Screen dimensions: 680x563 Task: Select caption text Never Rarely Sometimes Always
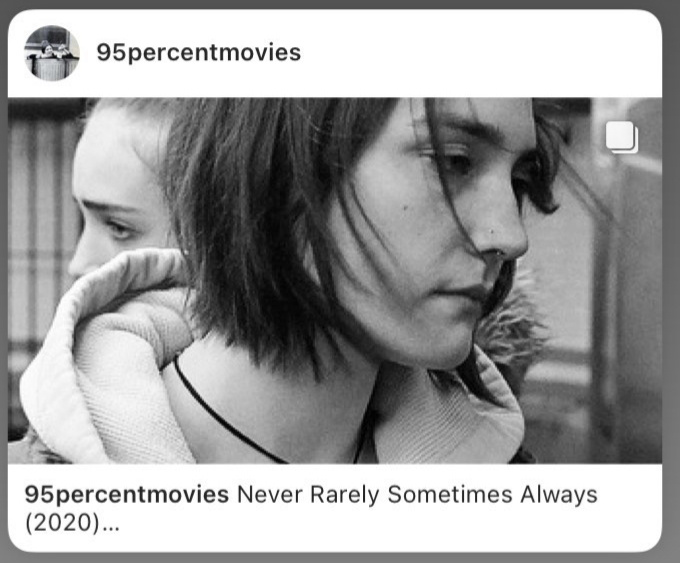point(417,494)
